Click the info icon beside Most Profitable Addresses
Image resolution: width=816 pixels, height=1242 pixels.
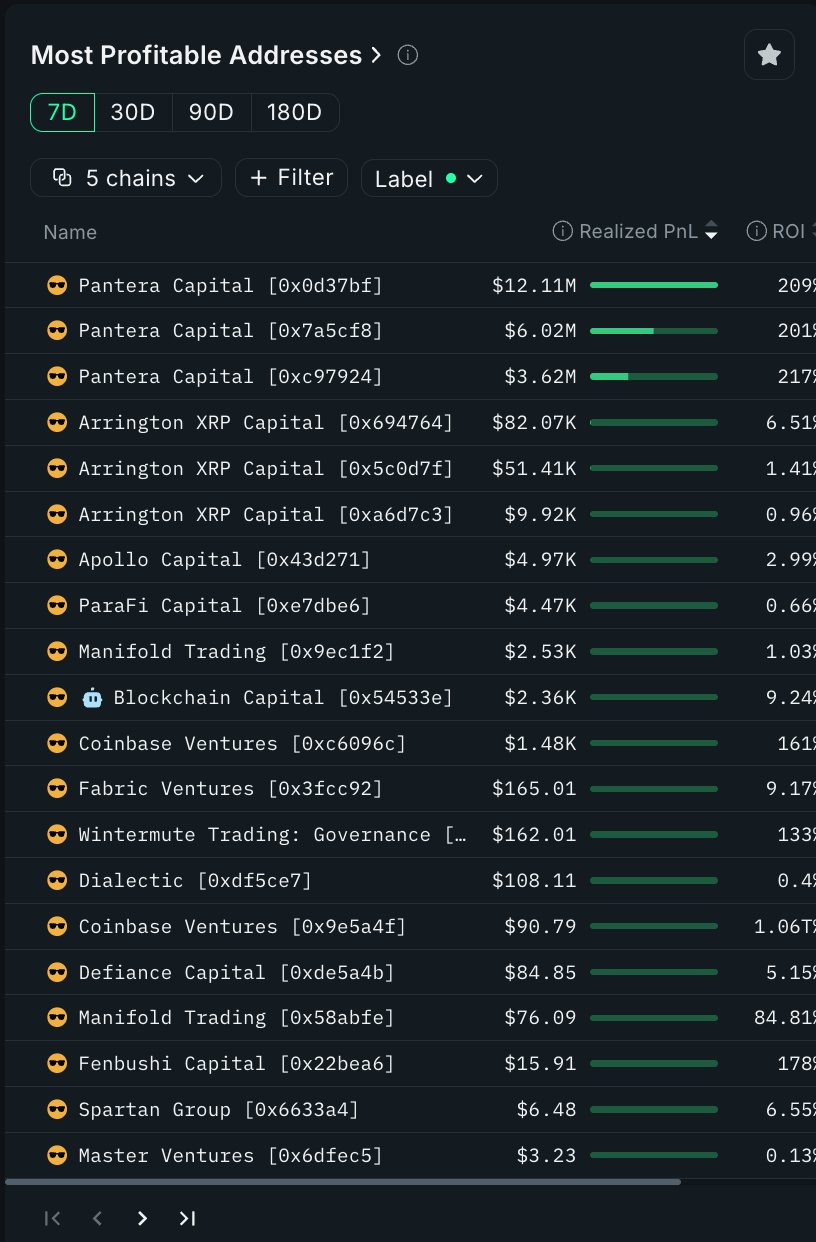[407, 55]
